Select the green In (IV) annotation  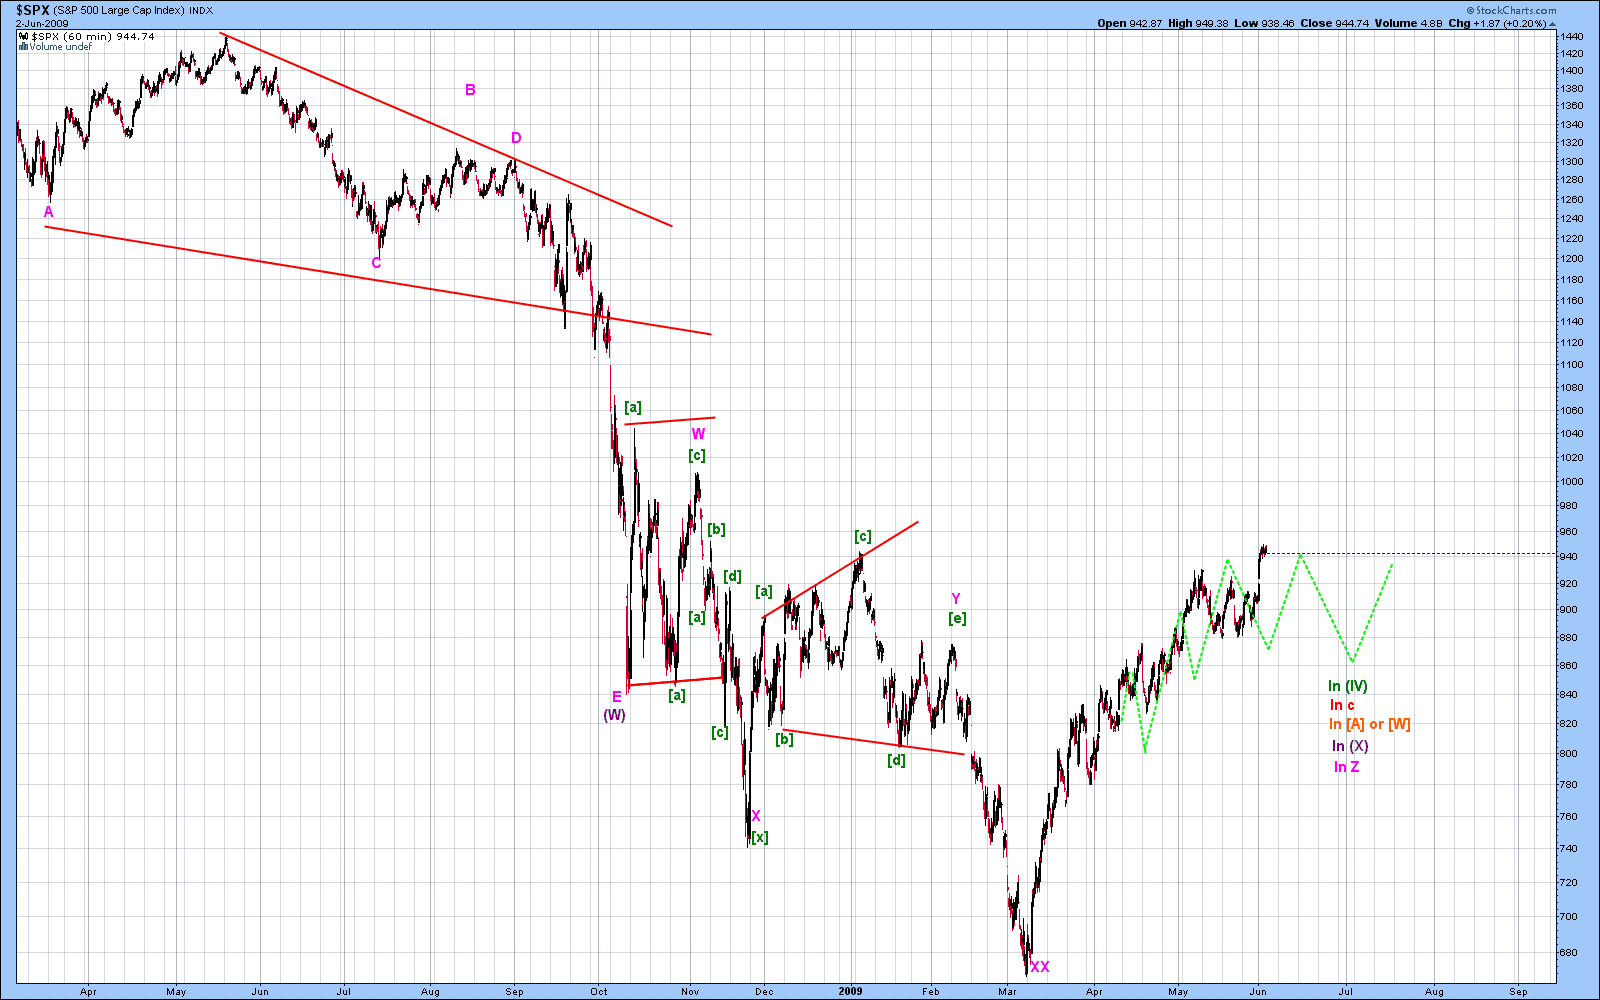[1347, 686]
